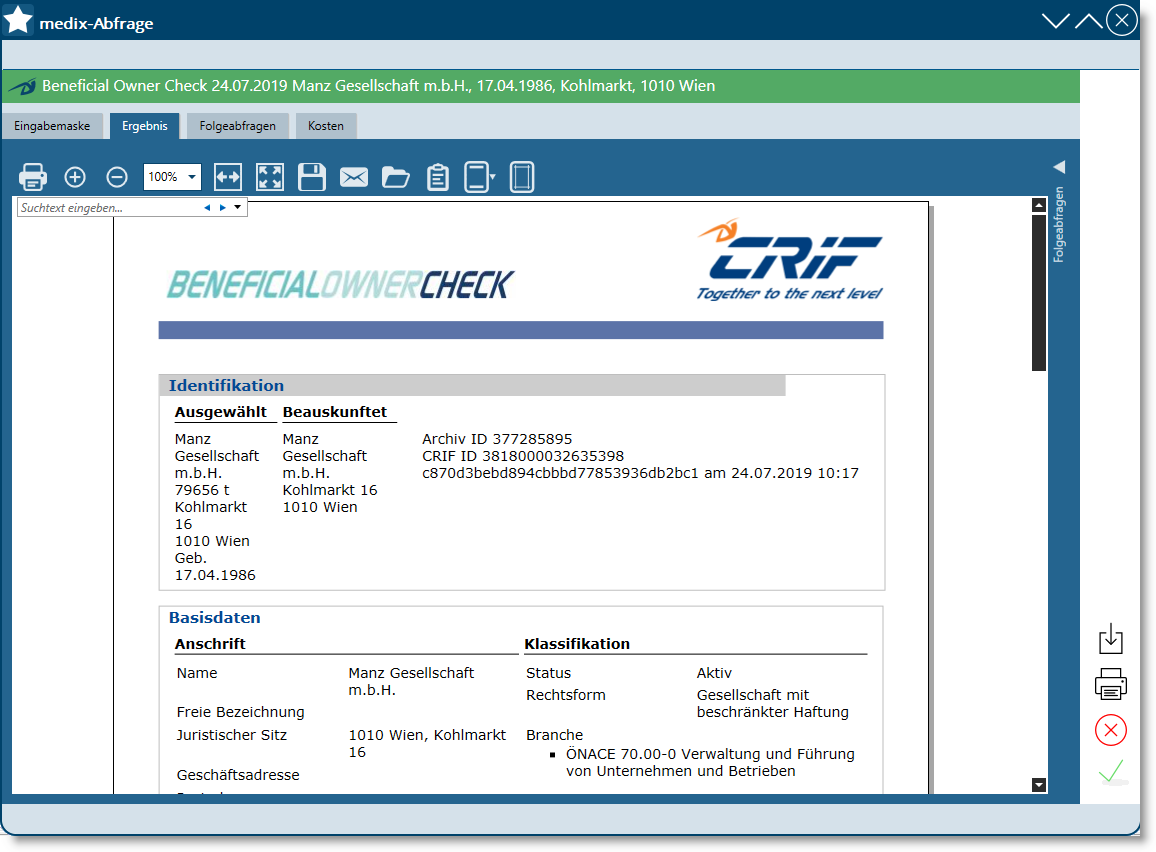Expand the search options dropdown arrow

237,208
